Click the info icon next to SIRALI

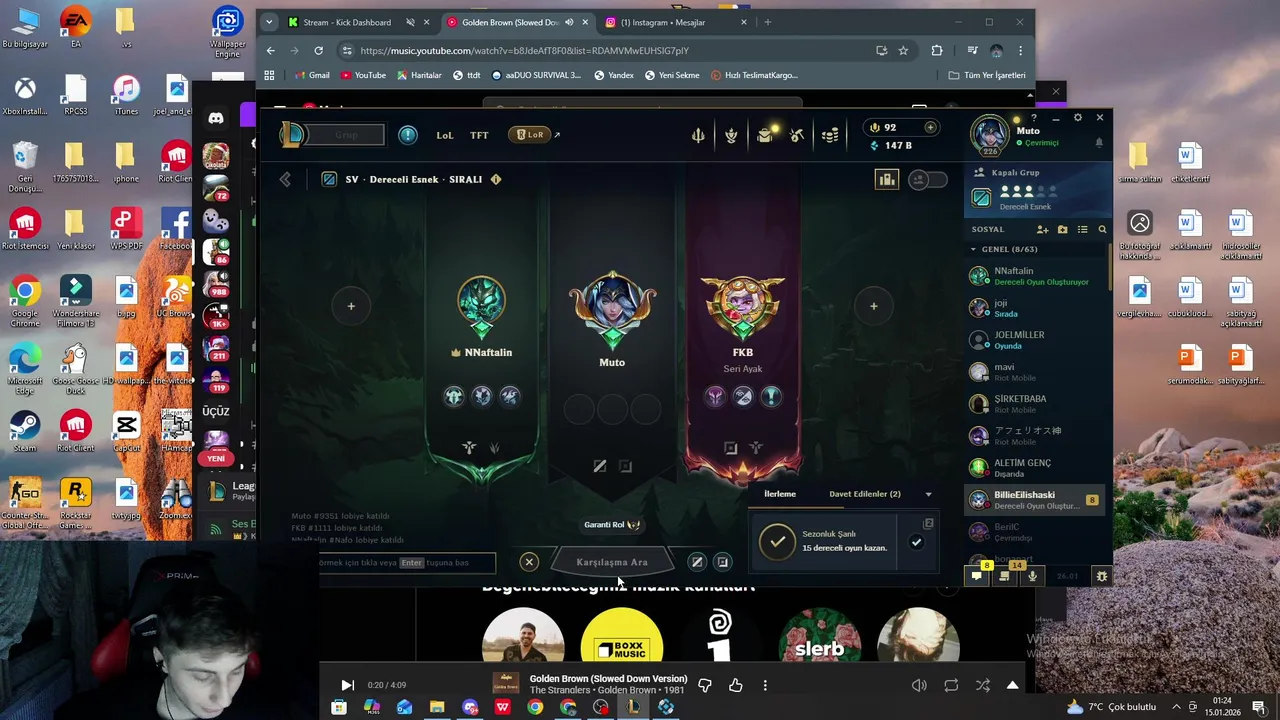(x=495, y=179)
